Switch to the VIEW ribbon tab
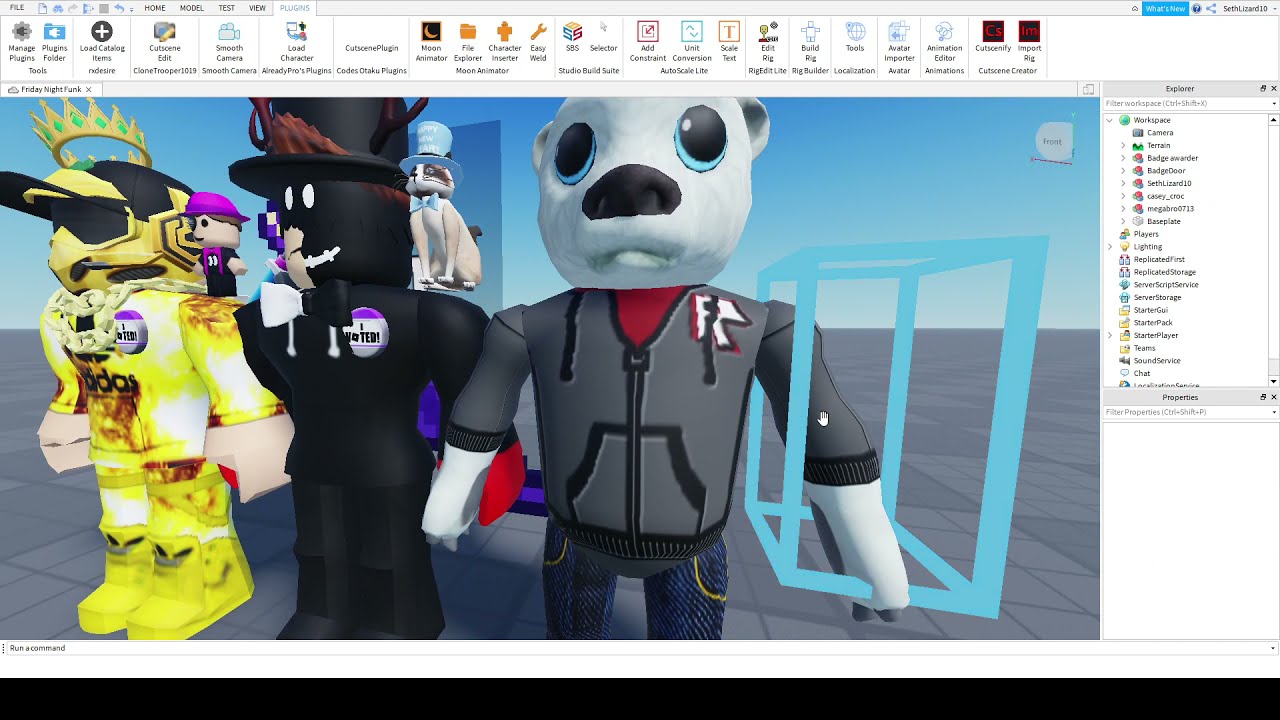 pyautogui.click(x=258, y=8)
